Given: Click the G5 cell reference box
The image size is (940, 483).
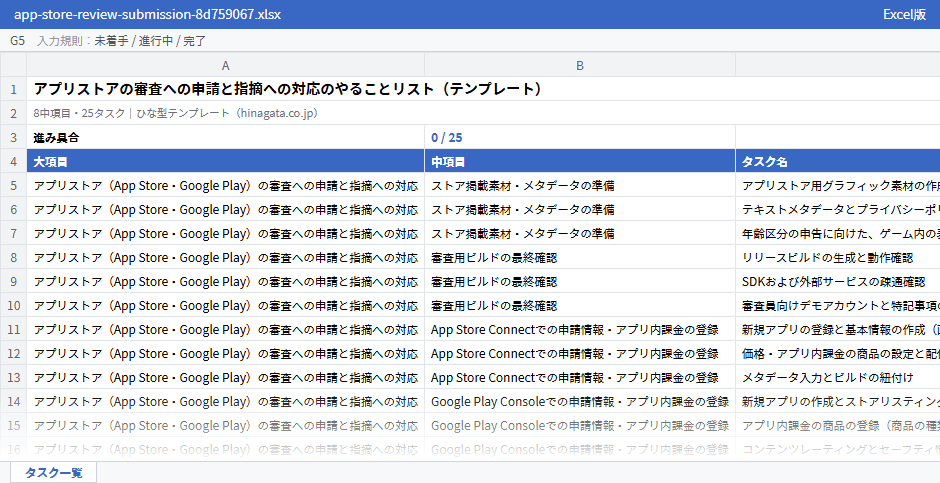Looking at the screenshot, I should (17, 41).
